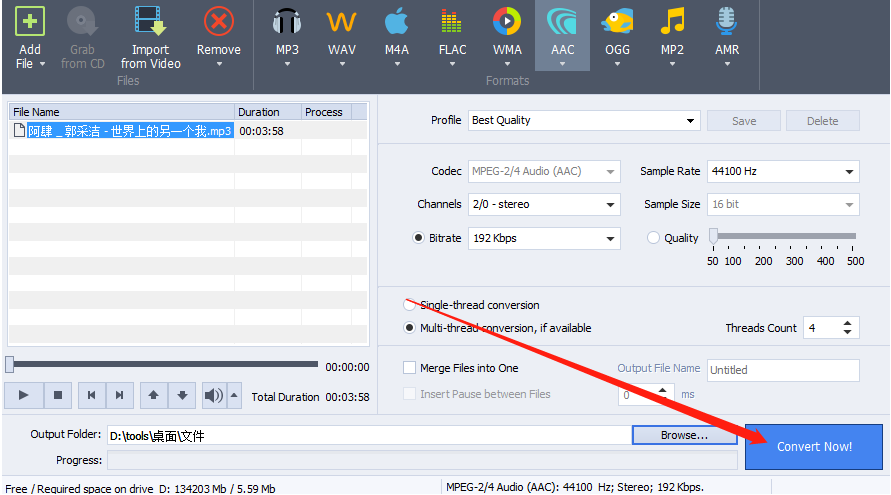Screen dimensions: 891x495
Task: Enable Merge Files into One checkbox
Action: pos(409,368)
